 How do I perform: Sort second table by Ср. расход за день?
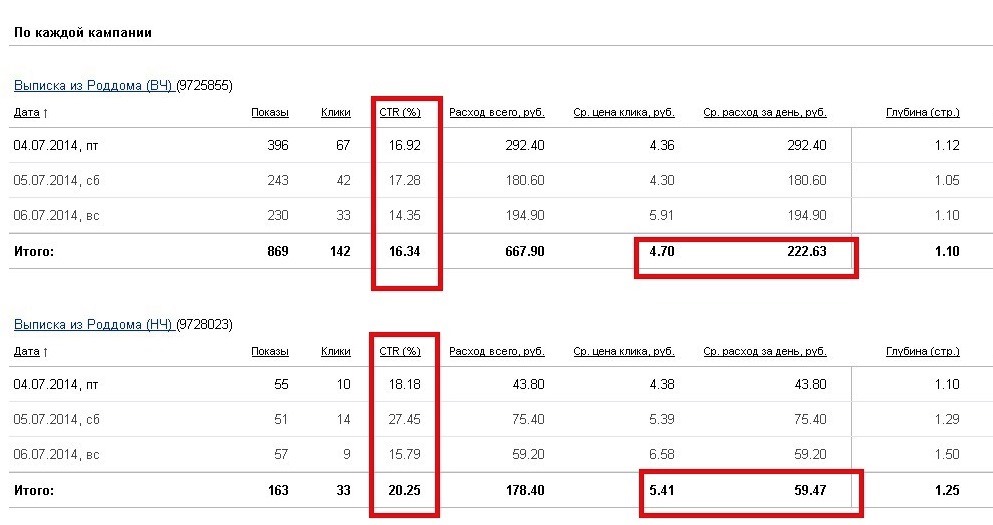pyautogui.click(x=764, y=351)
